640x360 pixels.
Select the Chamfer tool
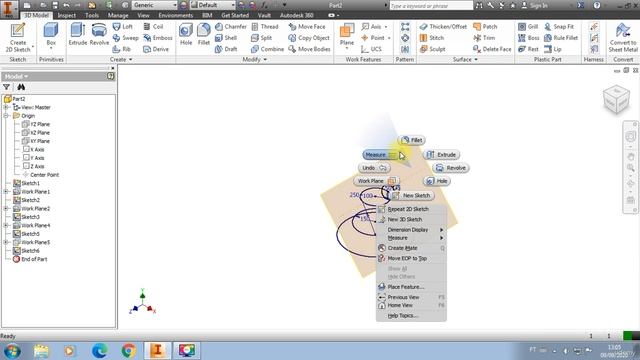pyautogui.click(x=231, y=27)
